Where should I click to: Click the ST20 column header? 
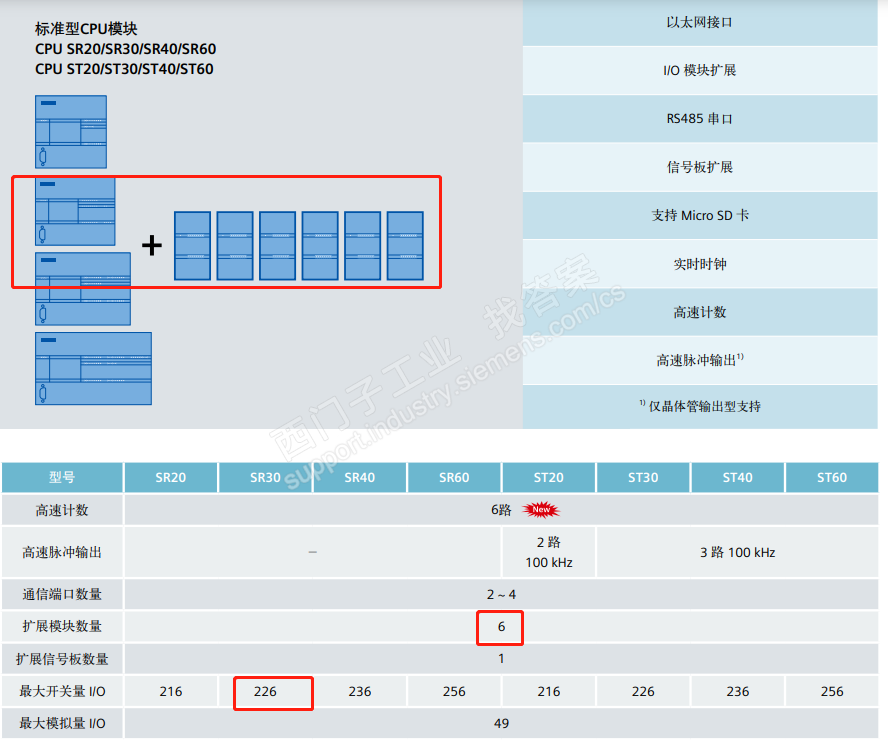pyautogui.click(x=549, y=477)
